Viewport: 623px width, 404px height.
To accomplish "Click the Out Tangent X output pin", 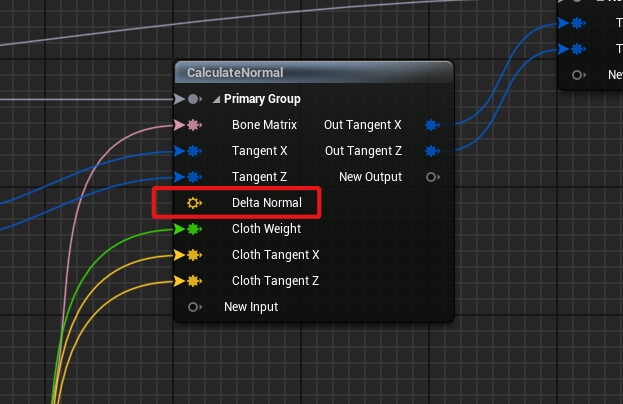I will coord(432,125).
